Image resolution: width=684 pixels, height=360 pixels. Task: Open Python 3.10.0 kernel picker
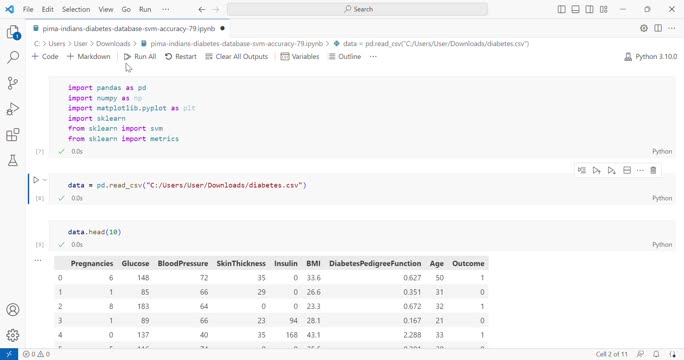(x=650, y=57)
